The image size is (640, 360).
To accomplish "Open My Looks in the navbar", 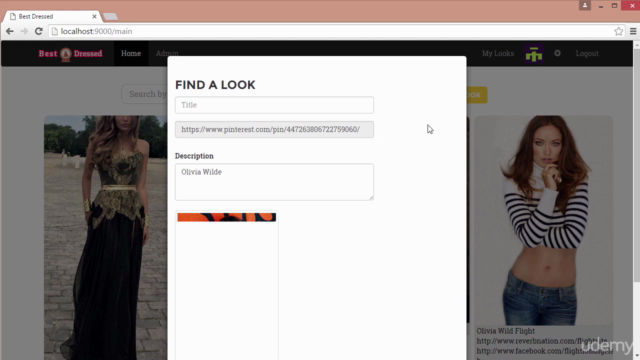I will click(x=498, y=53).
